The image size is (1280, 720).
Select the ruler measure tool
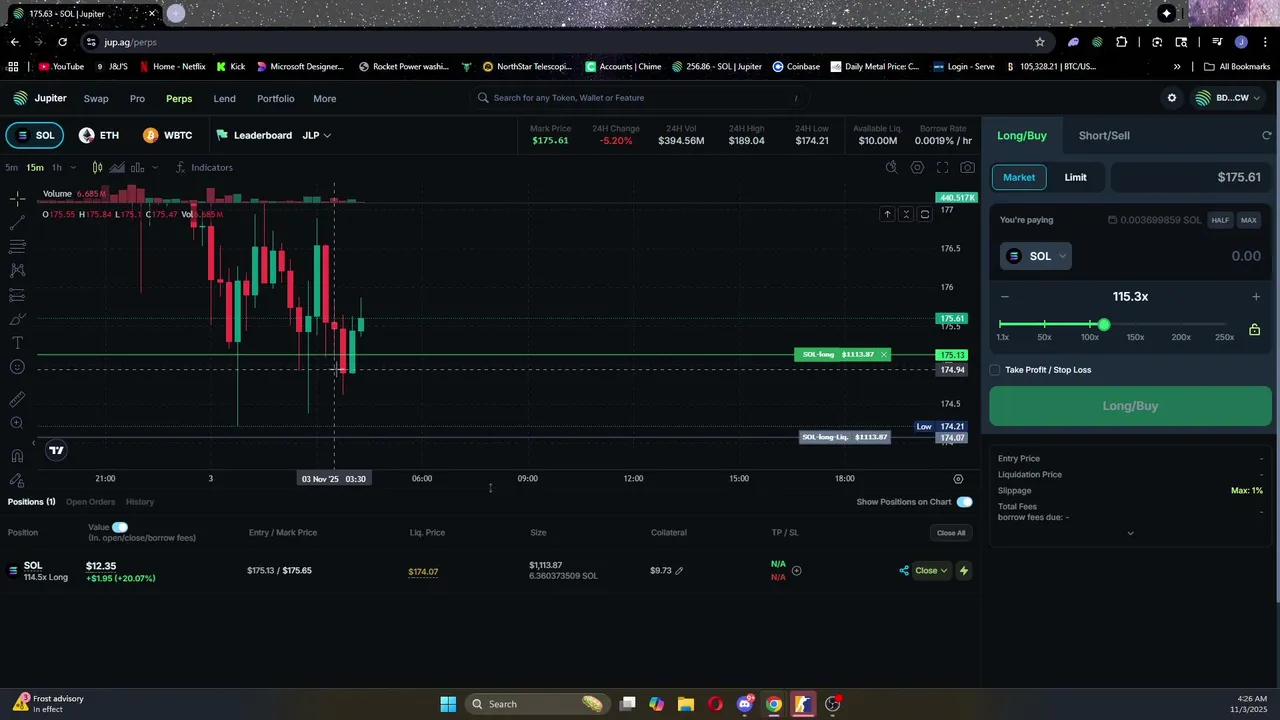pyautogui.click(x=17, y=399)
